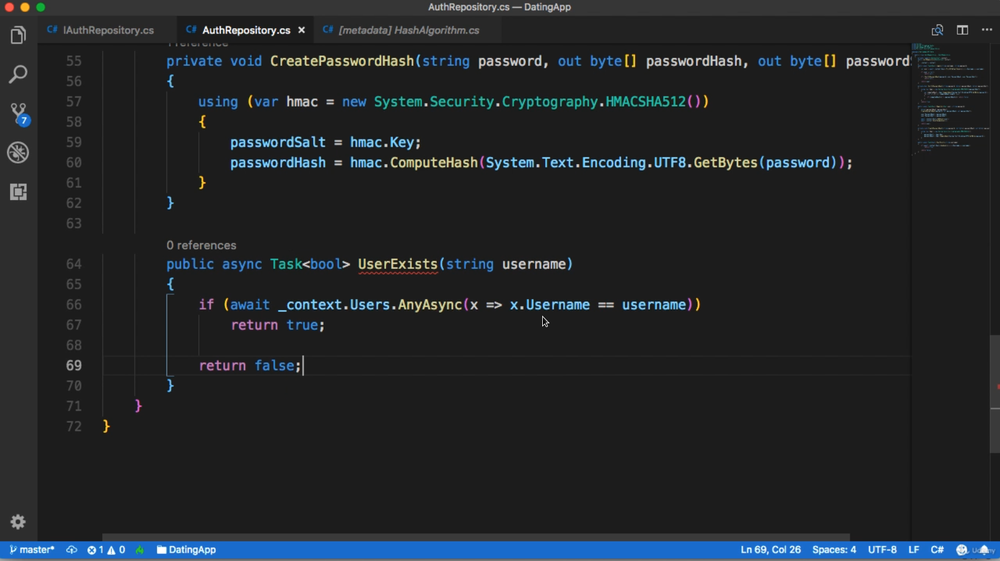Click the C# file icon on IAuthRepository.cs tab
Image resolution: width=1000 pixels, height=561 pixels.
click(x=52, y=30)
